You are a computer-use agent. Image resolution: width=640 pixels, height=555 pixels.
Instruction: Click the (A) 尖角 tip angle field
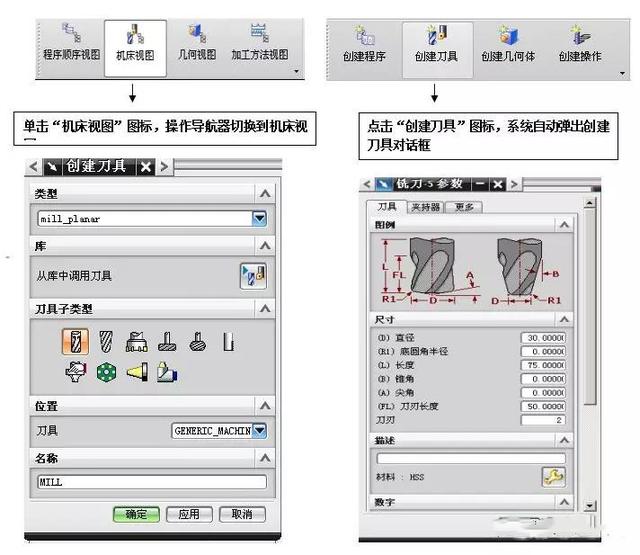pos(543,393)
